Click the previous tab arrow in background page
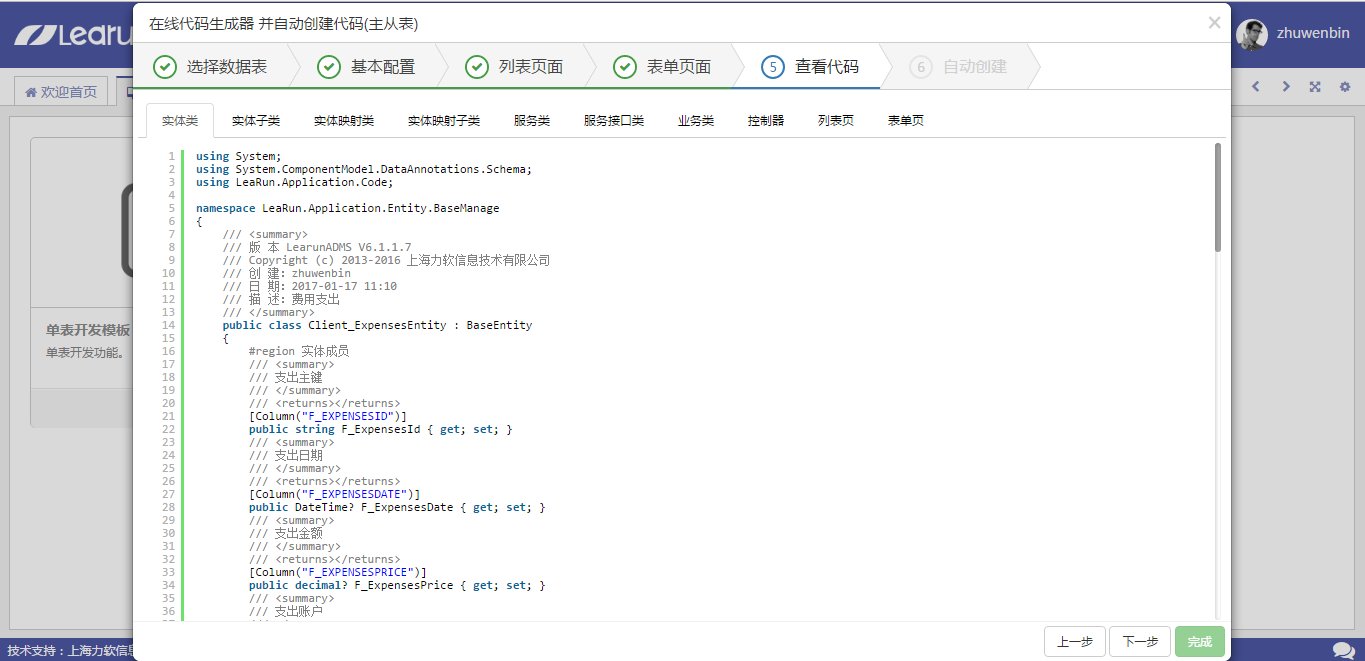This screenshot has width=1365, height=661. click(x=1256, y=87)
